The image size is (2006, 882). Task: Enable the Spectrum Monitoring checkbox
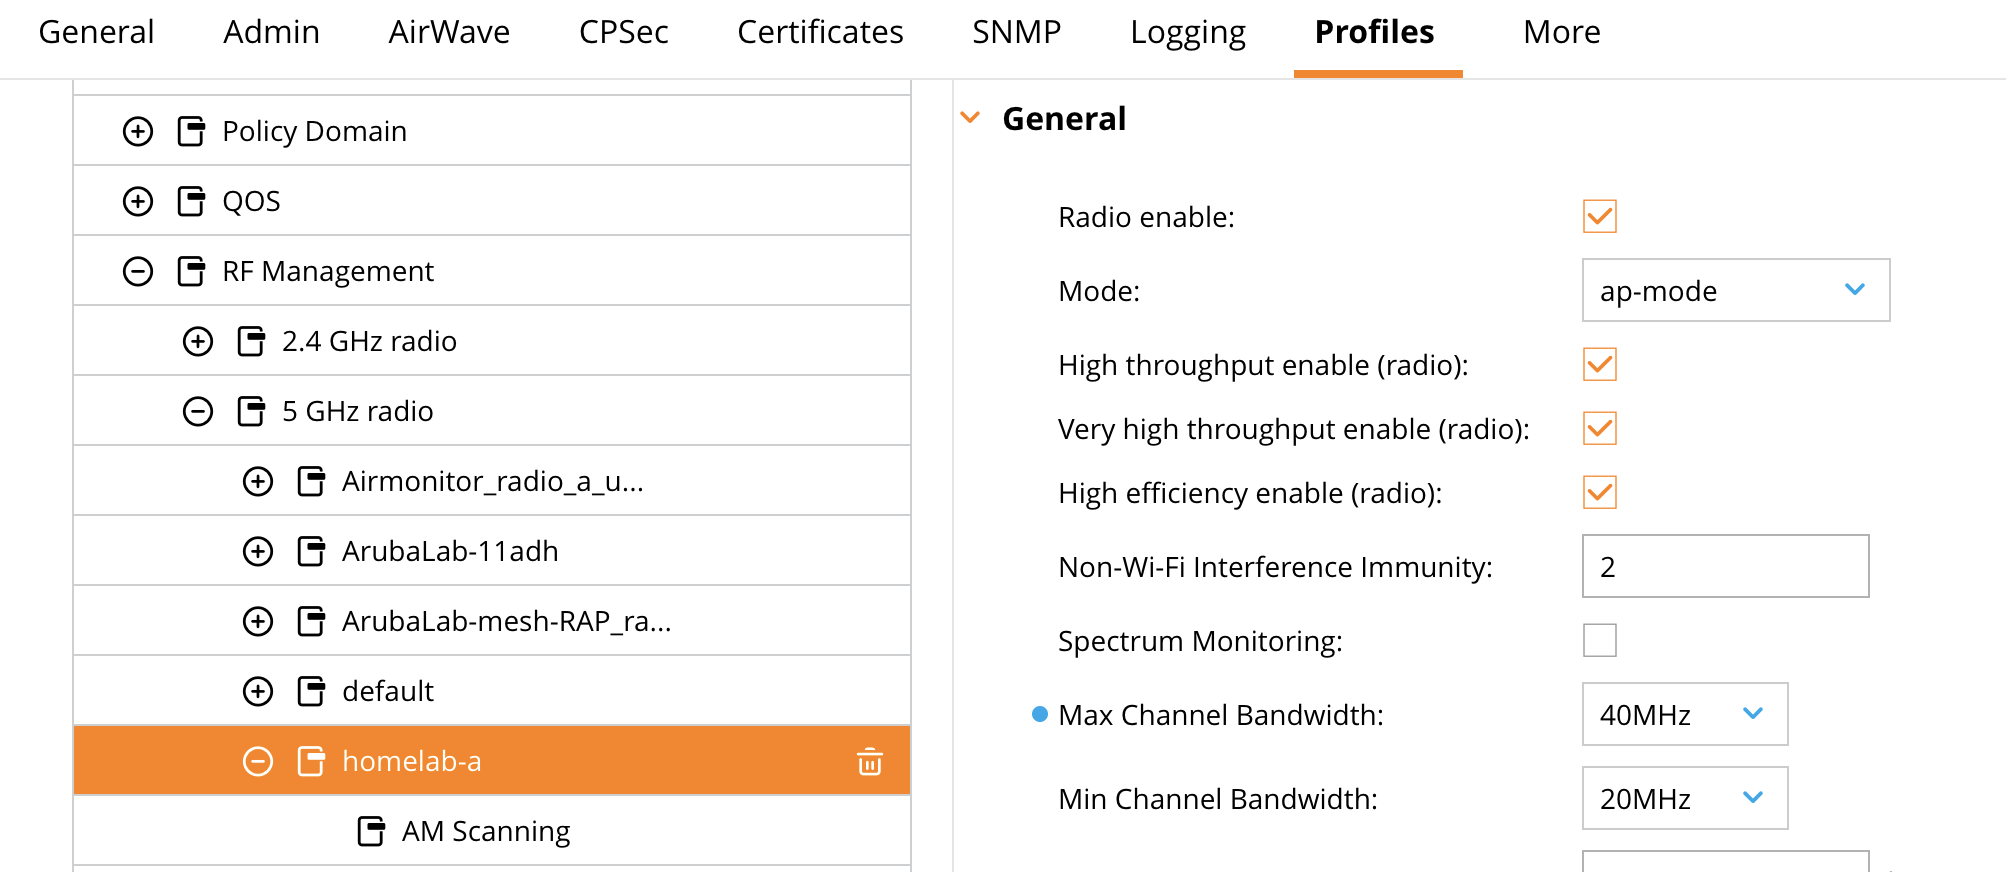(1599, 640)
